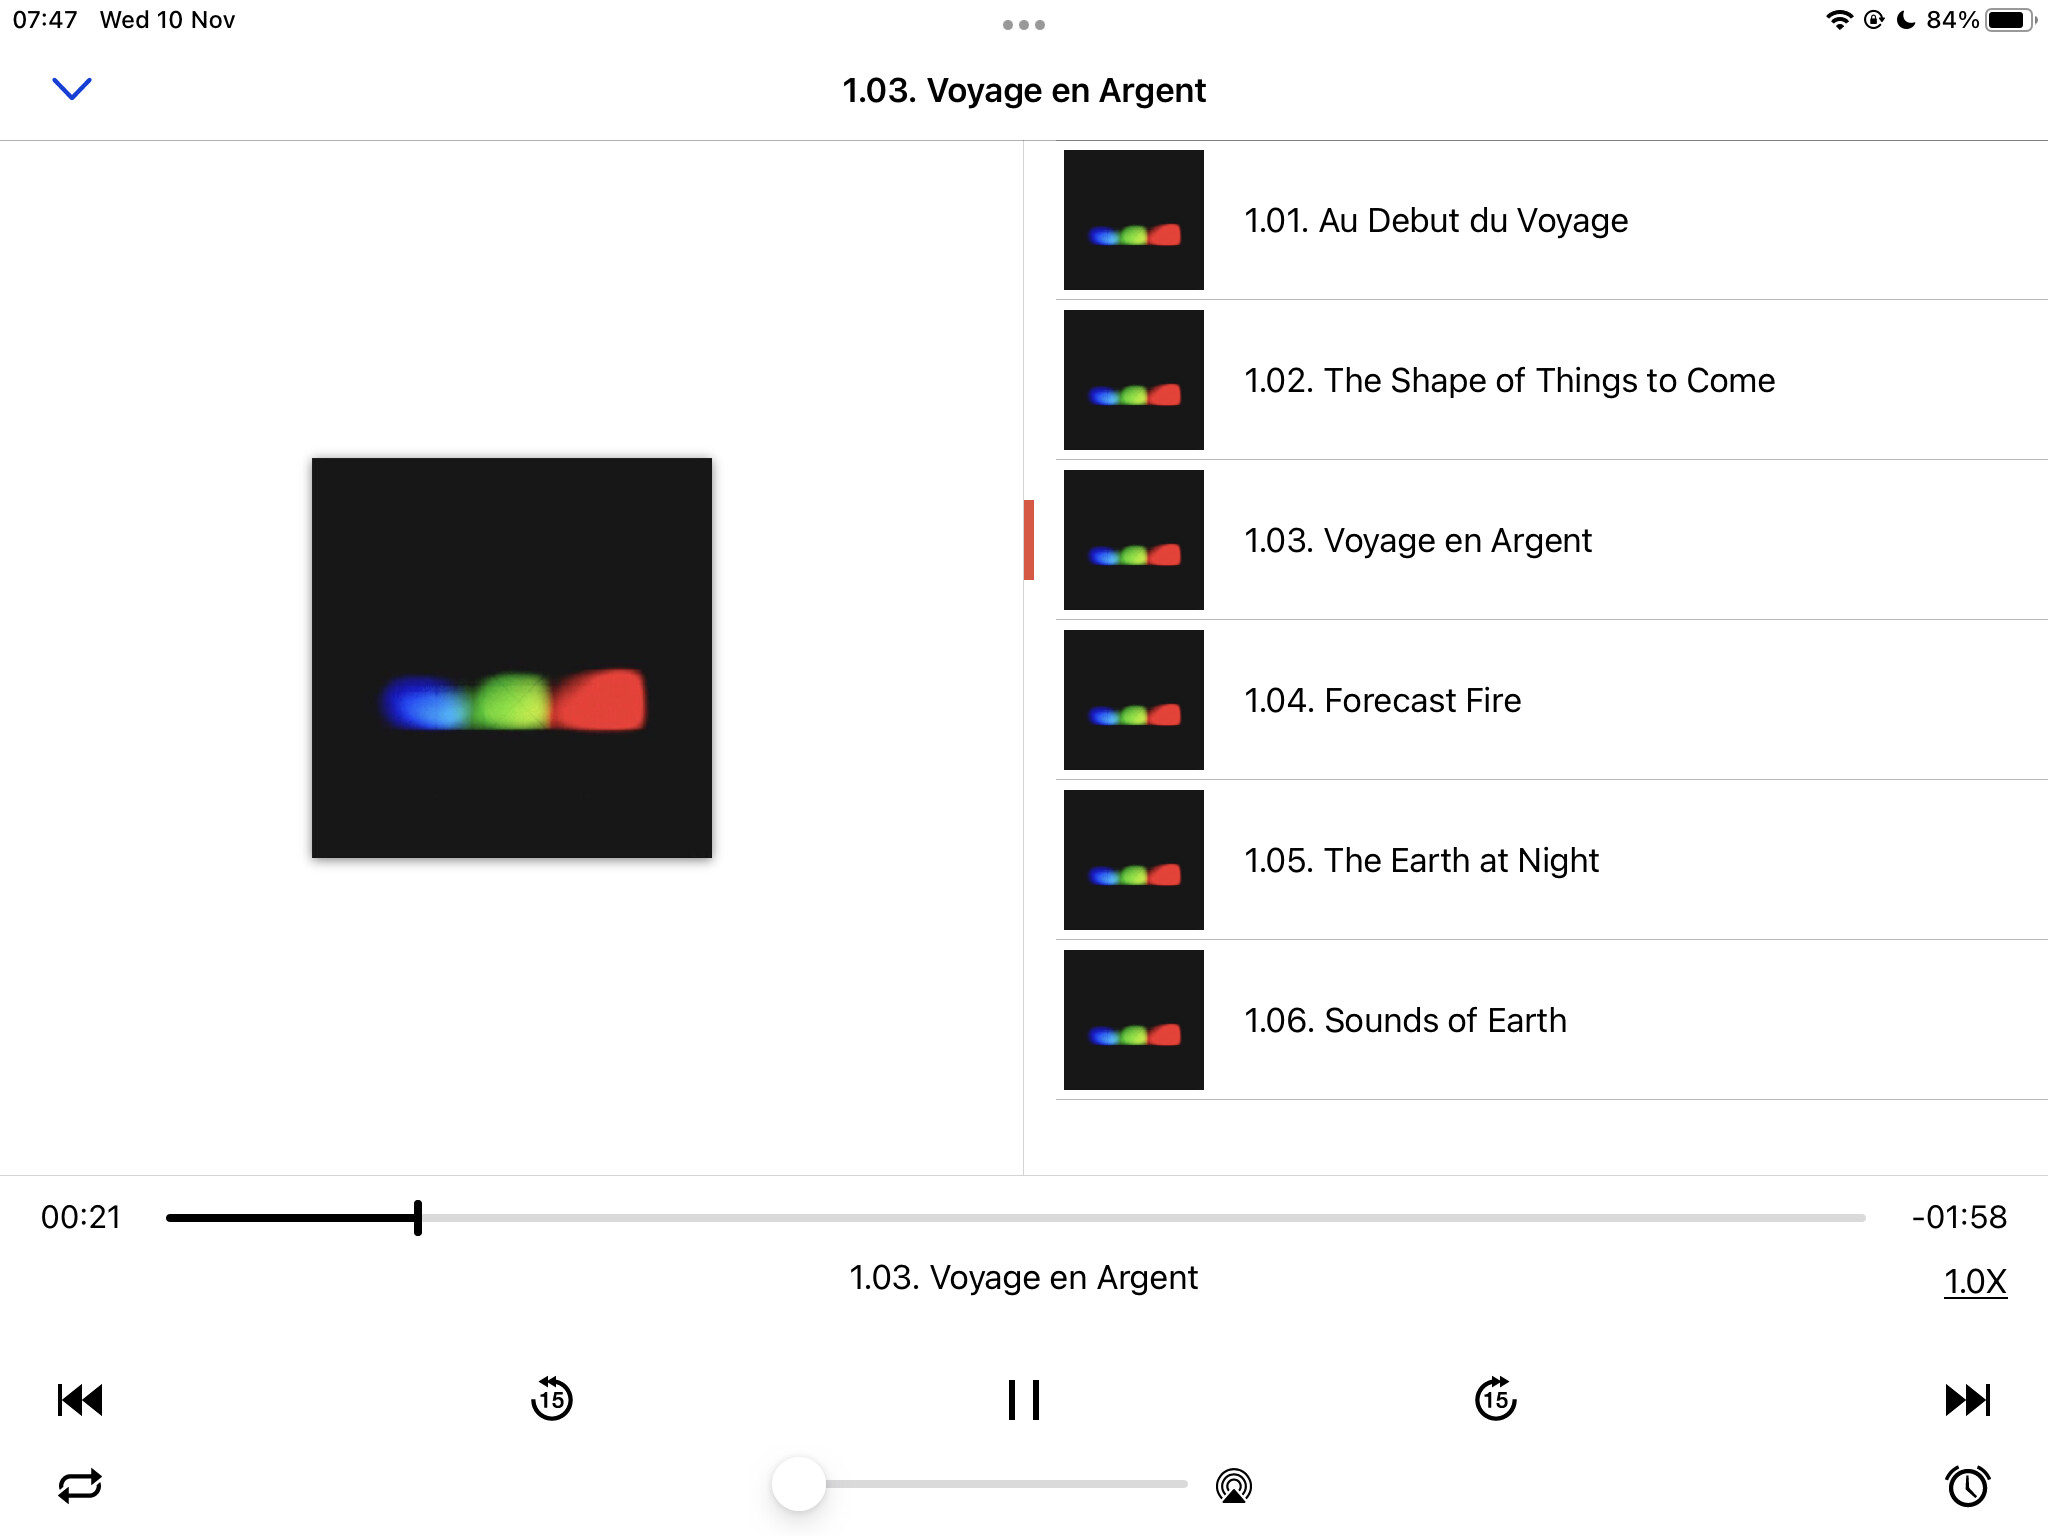Click the volume slider knob
The height and width of the screenshot is (1536, 2048).
[799, 1484]
